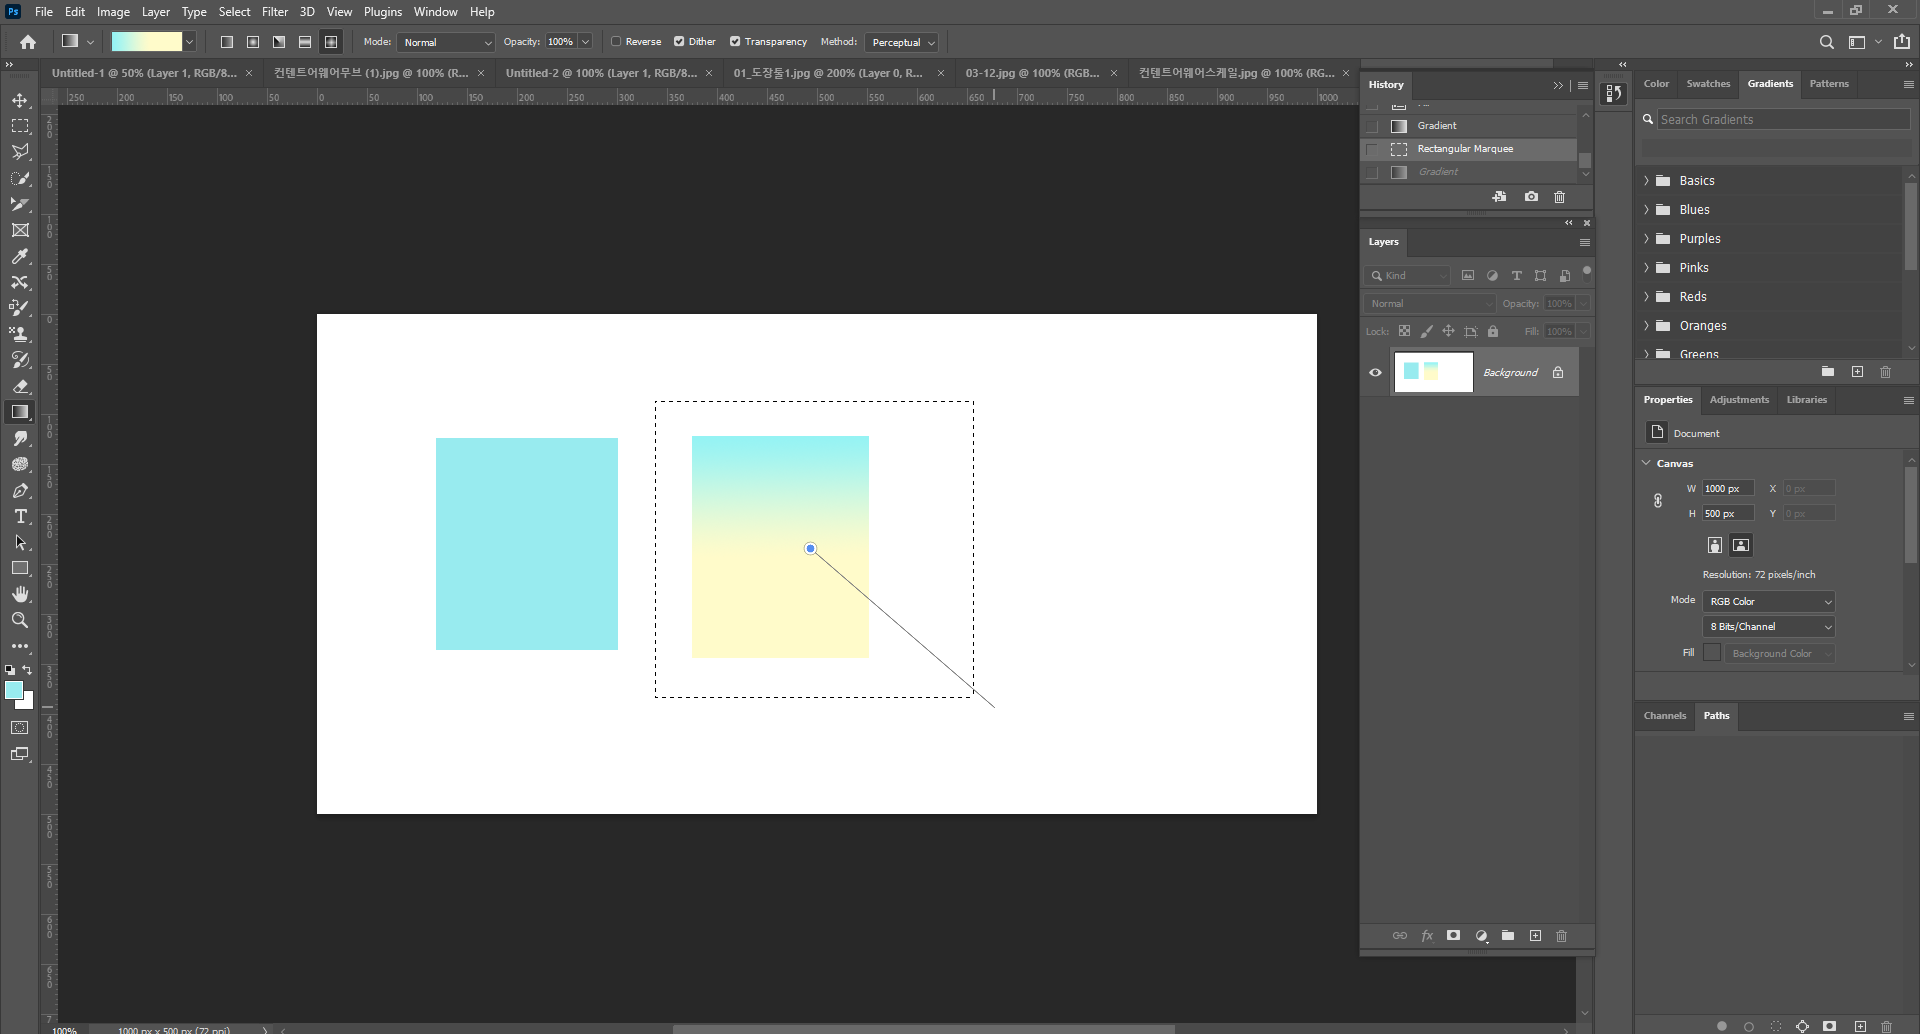Select the Hand tool
The width and height of the screenshot is (1920, 1034).
[x=20, y=594]
